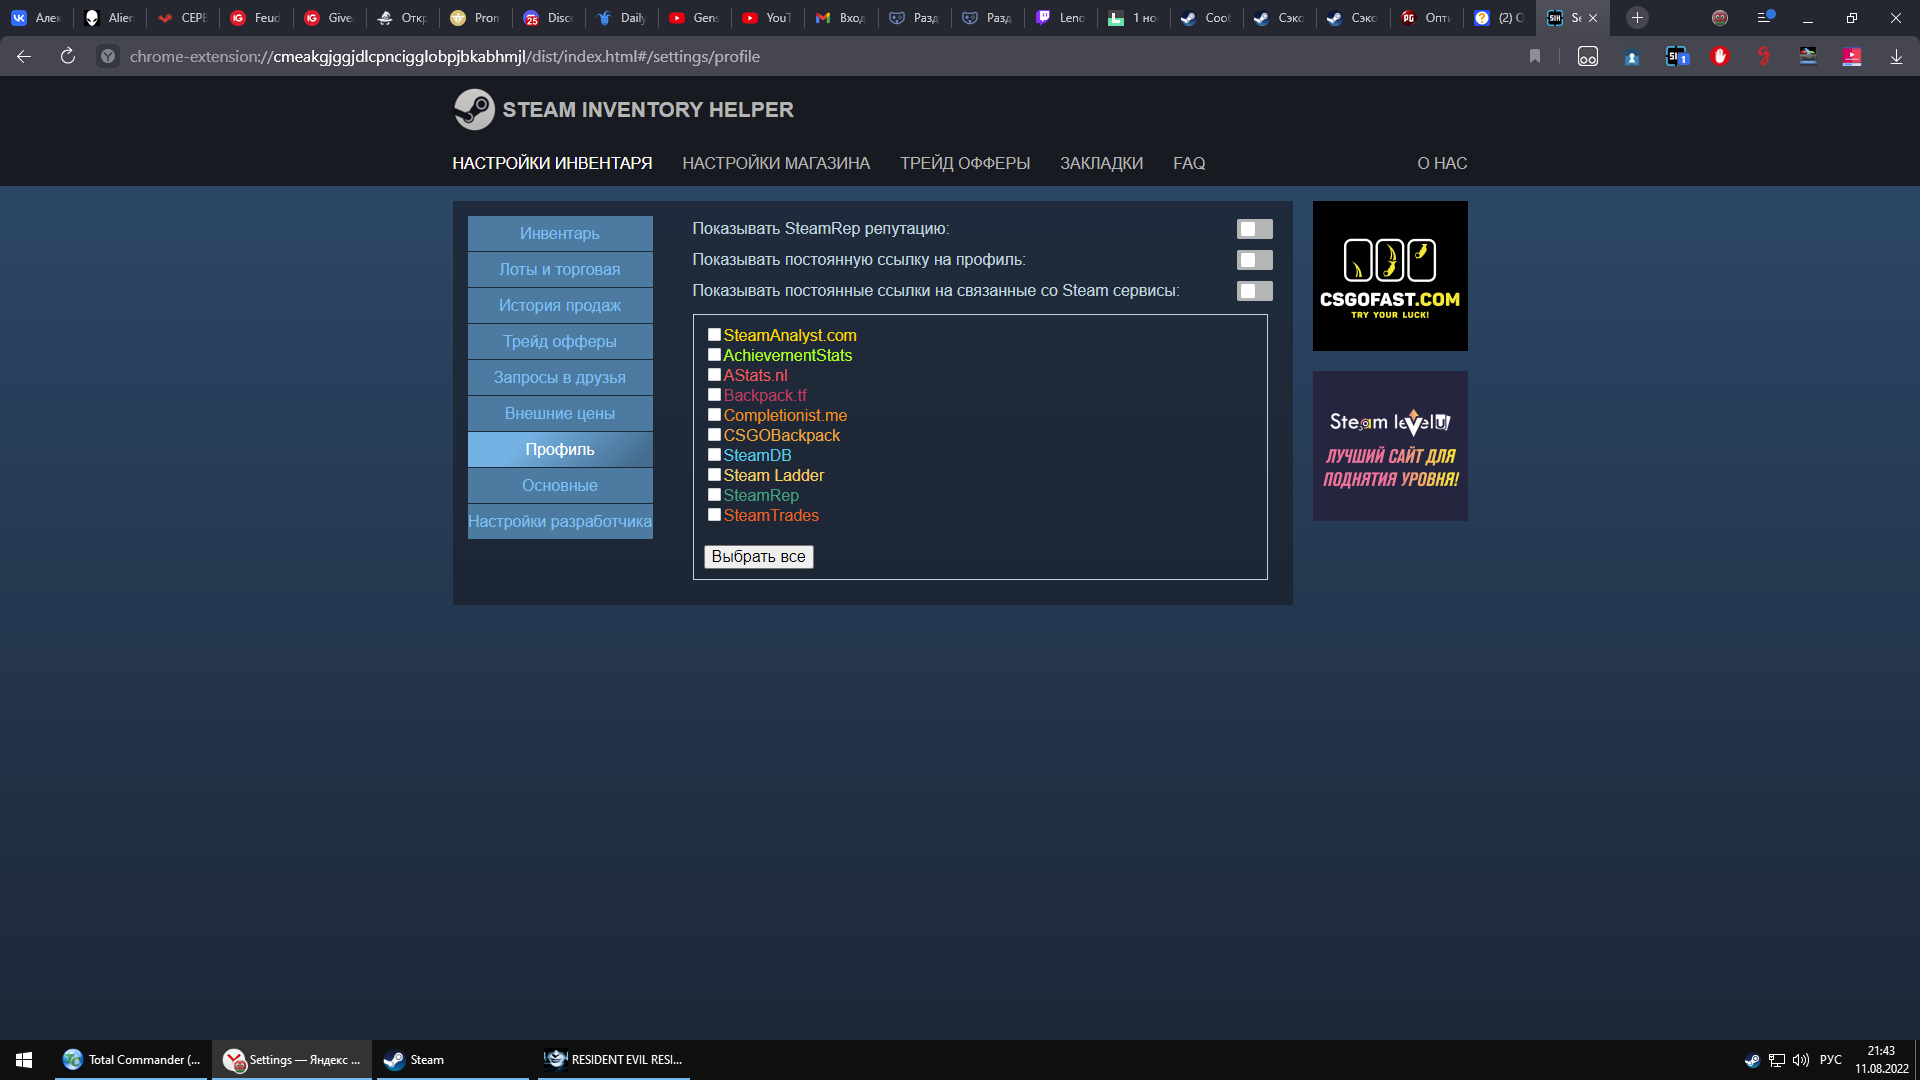Open the browser main menu icon
This screenshot has width=1920, height=1080.
(1765, 18)
